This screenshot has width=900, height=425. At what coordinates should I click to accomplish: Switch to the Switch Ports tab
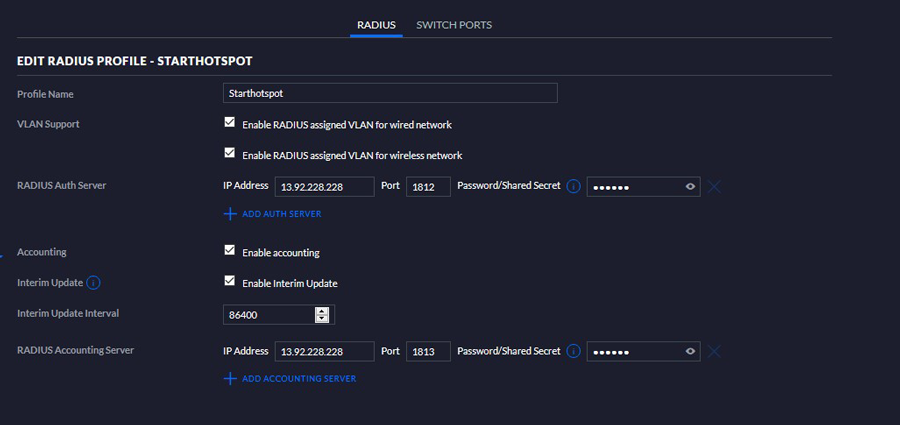pyautogui.click(x=454, y=24)
